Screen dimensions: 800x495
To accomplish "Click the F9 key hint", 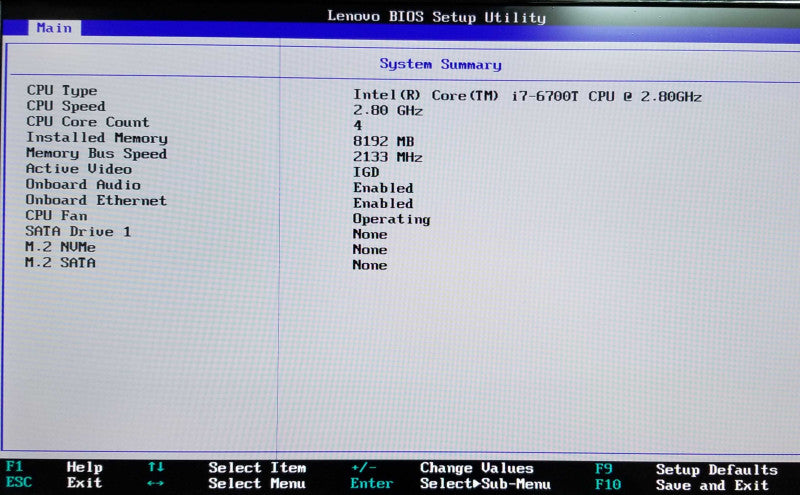I will click(604, 468).
